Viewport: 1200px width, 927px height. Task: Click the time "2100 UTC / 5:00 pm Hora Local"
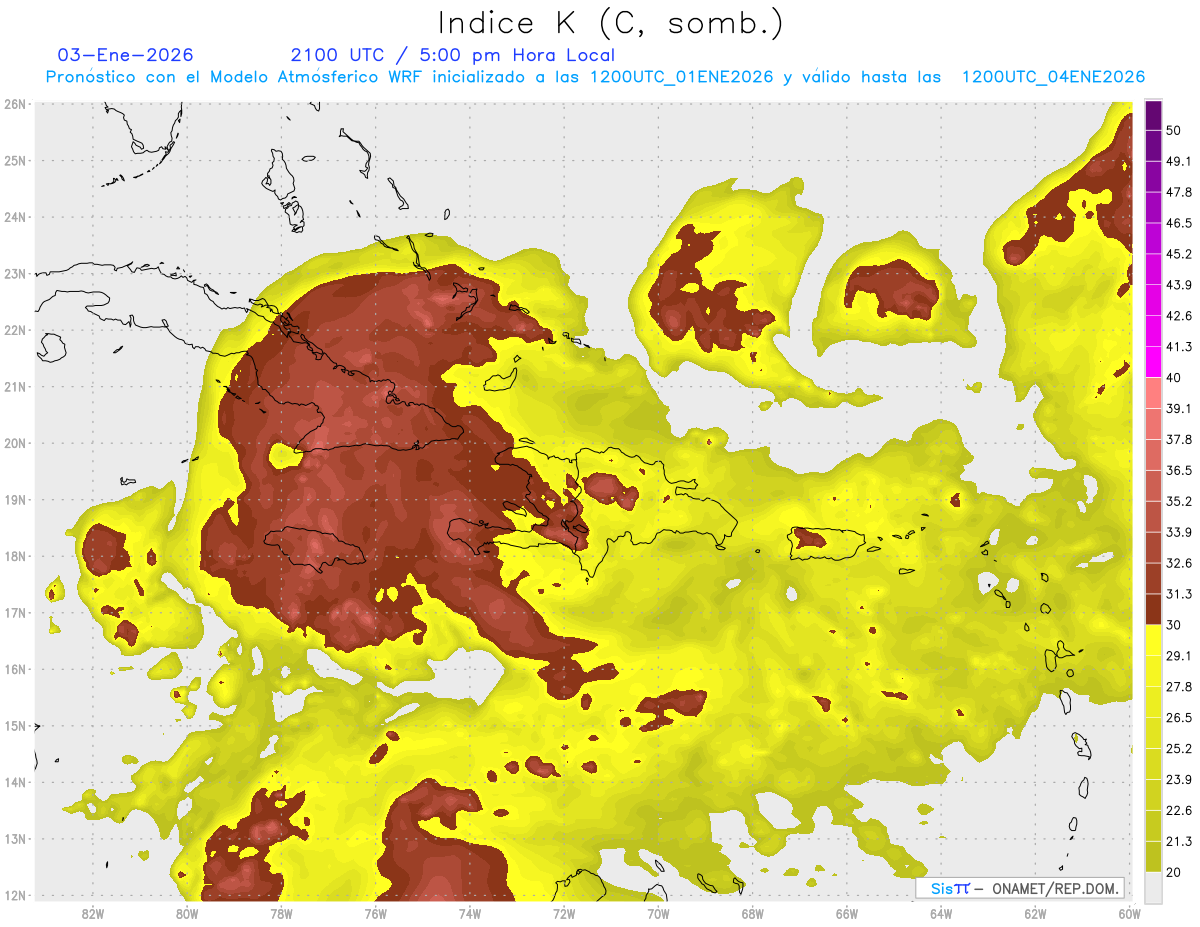[452, 55]
